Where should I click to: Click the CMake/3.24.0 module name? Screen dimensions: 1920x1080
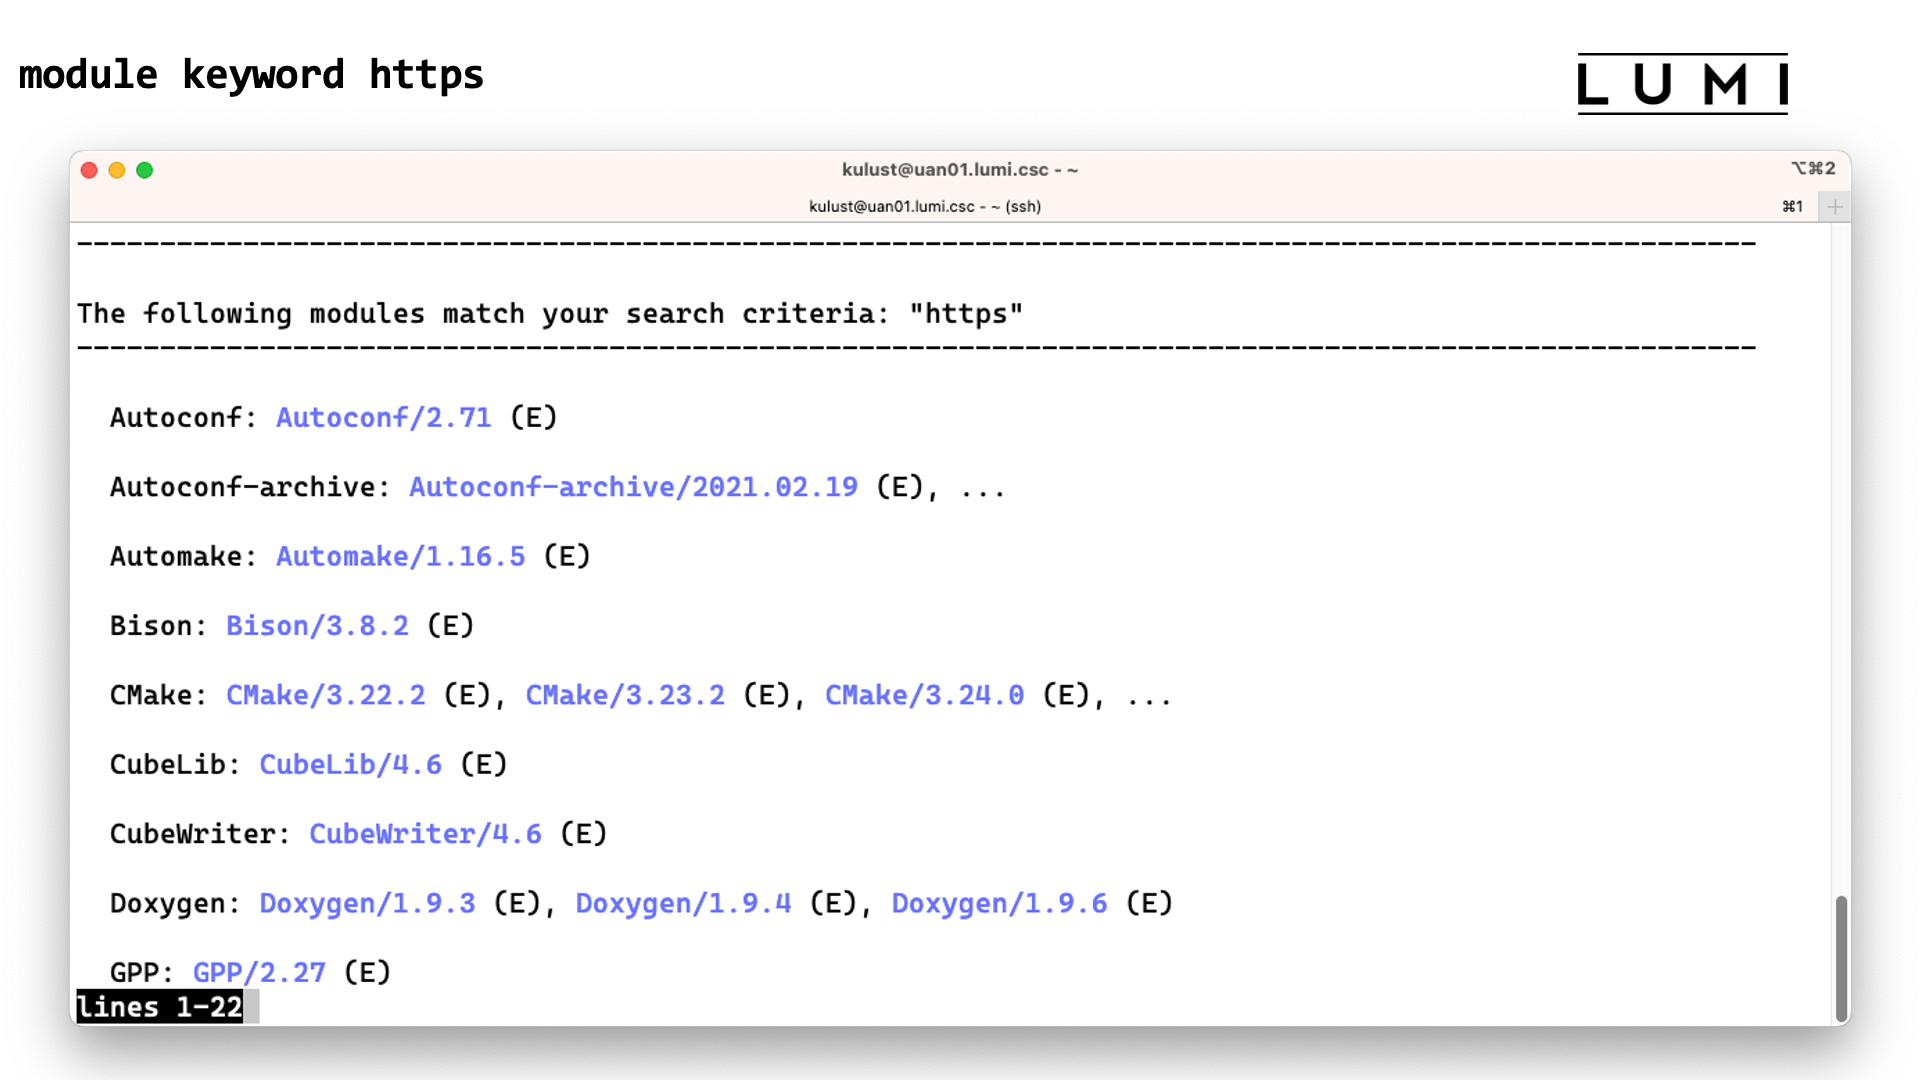(x=924, y=695)
